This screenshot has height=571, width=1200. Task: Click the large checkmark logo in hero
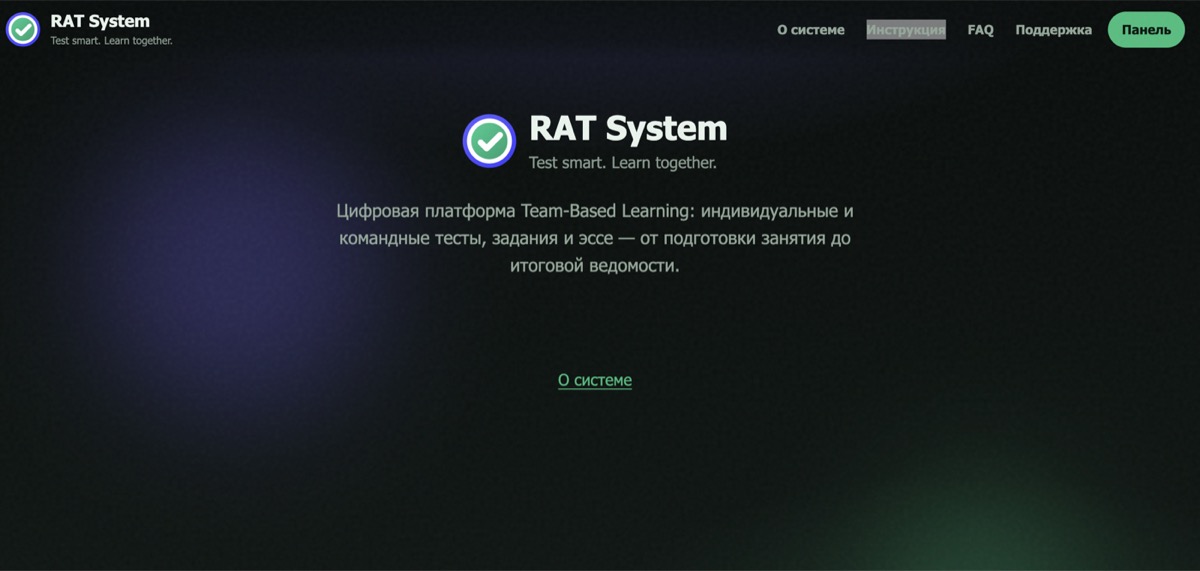coord(489,140)
